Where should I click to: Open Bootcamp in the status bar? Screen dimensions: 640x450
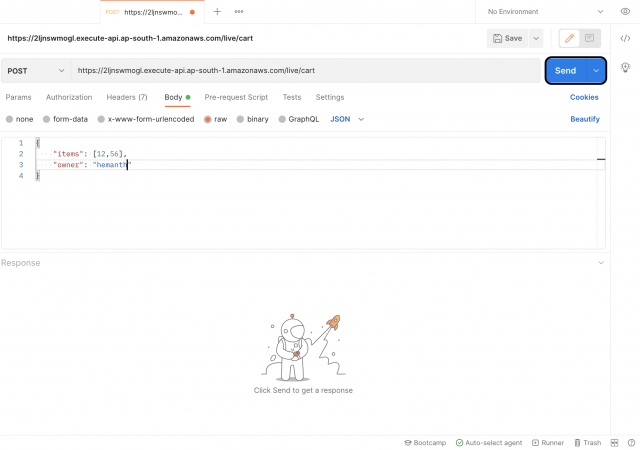click(425, 443)
